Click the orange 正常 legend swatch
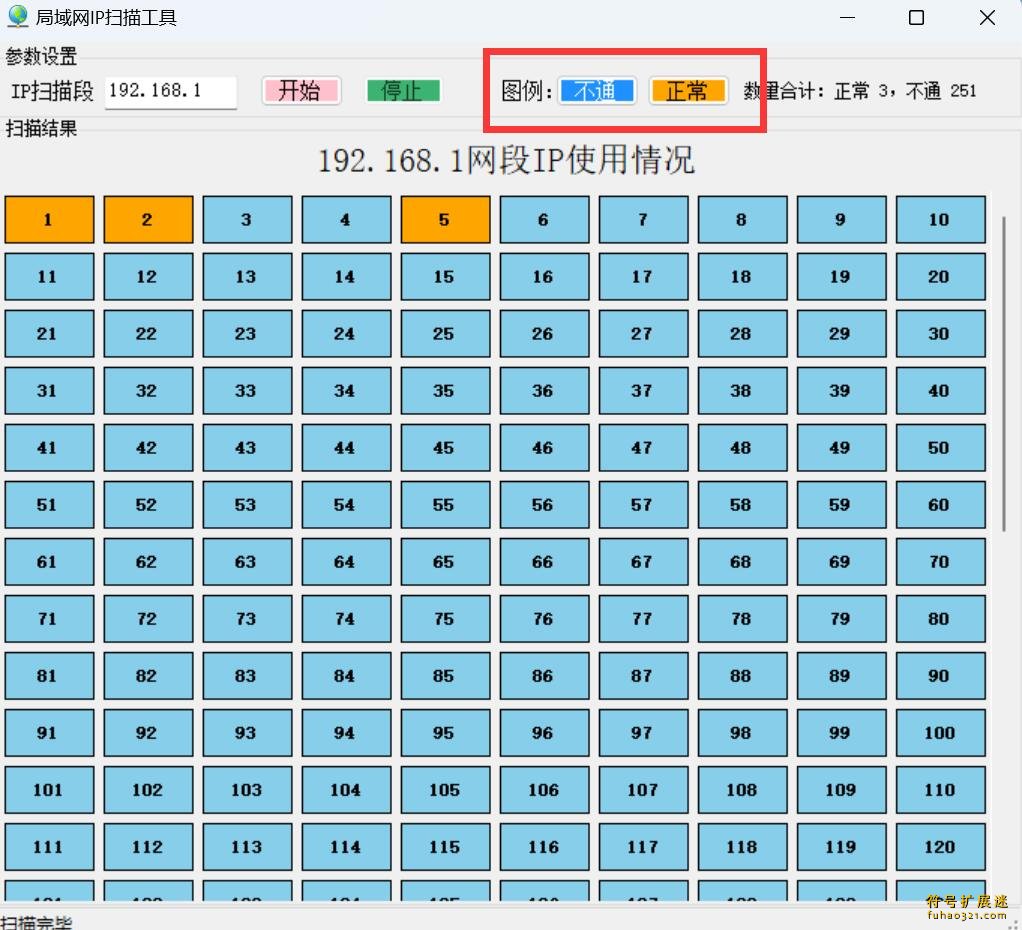This screenshot has height=930, width=1022. click(688, 91)
